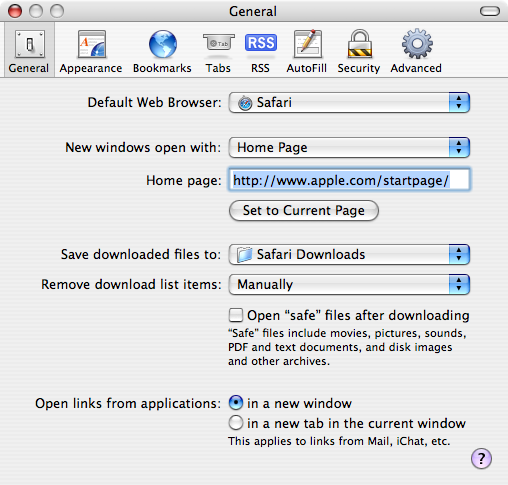508x485 pixels.
Task: Open the Default Web Browser dropdown
Action: pyautogui.click(x=349, y=102)
